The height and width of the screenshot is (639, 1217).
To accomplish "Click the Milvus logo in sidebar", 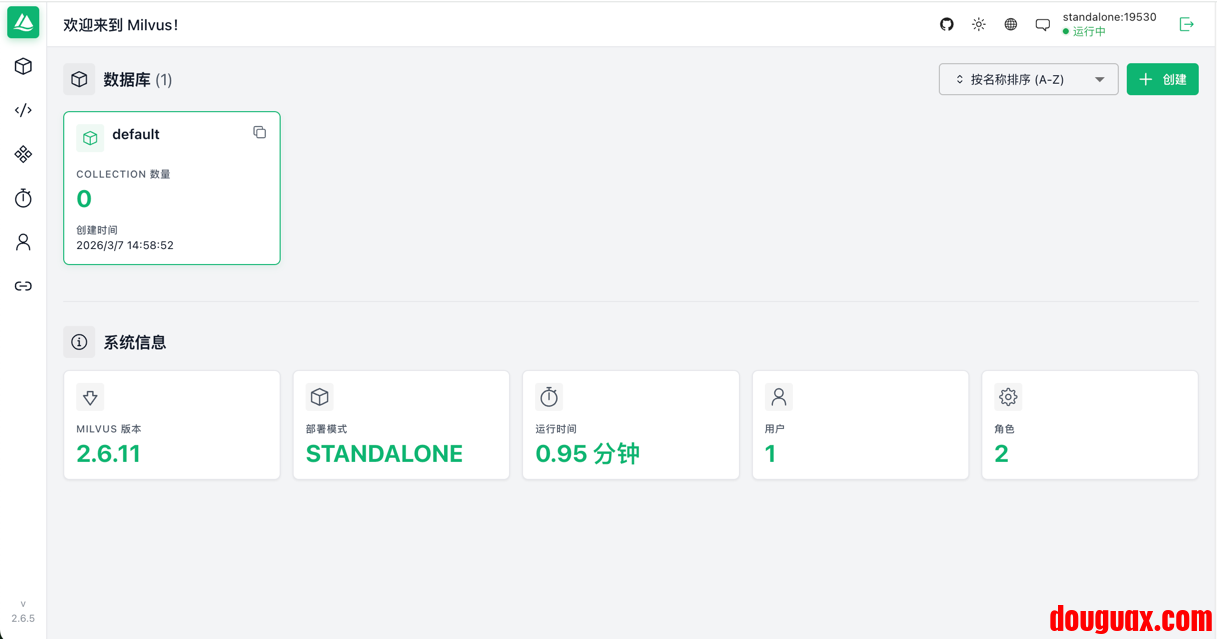I will [x=23, y=22].
